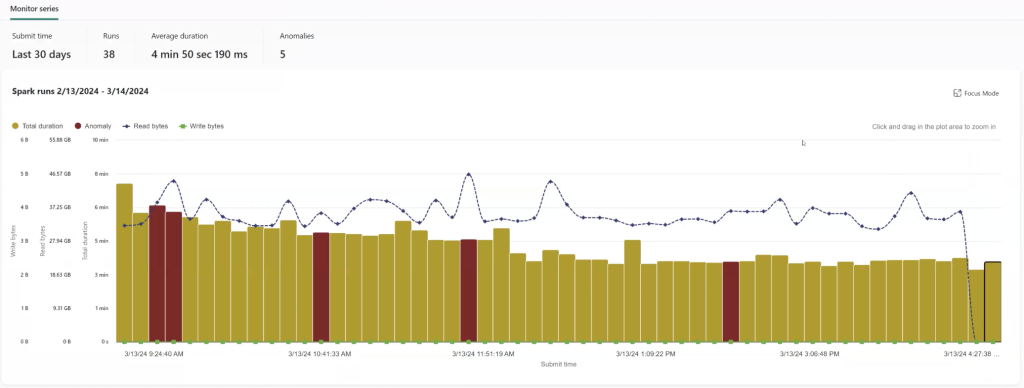Click the x-axis label '3/13/24 9:24:40 AM'
1024x388 pixels.
point(153,353)
